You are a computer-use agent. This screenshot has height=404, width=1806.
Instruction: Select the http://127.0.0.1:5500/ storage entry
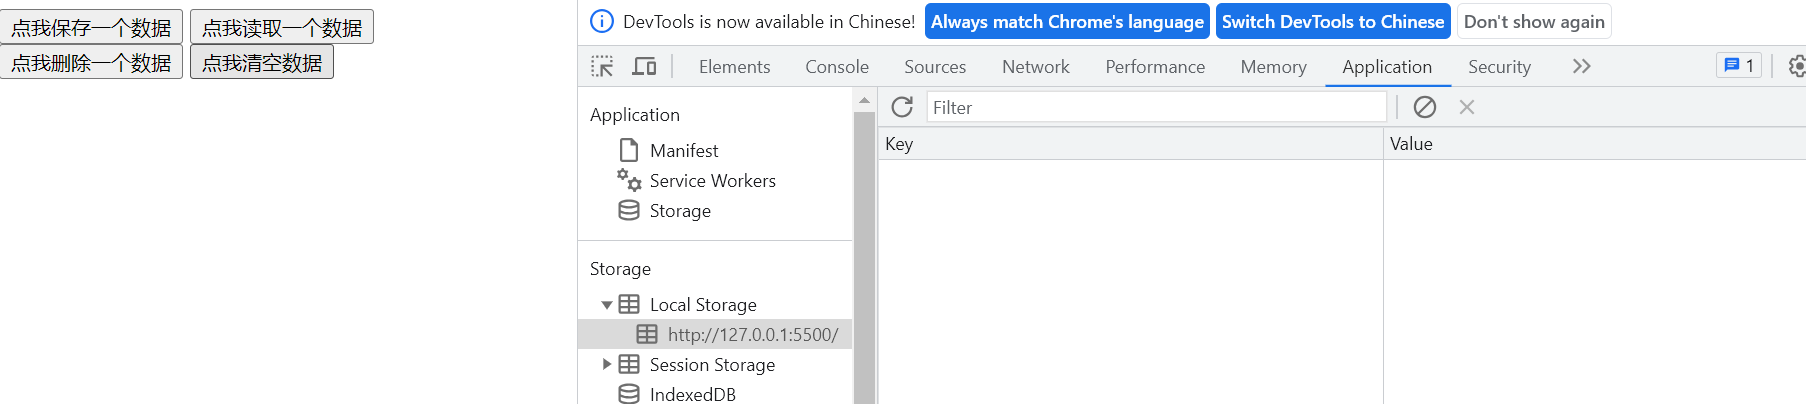pos(752,335)
